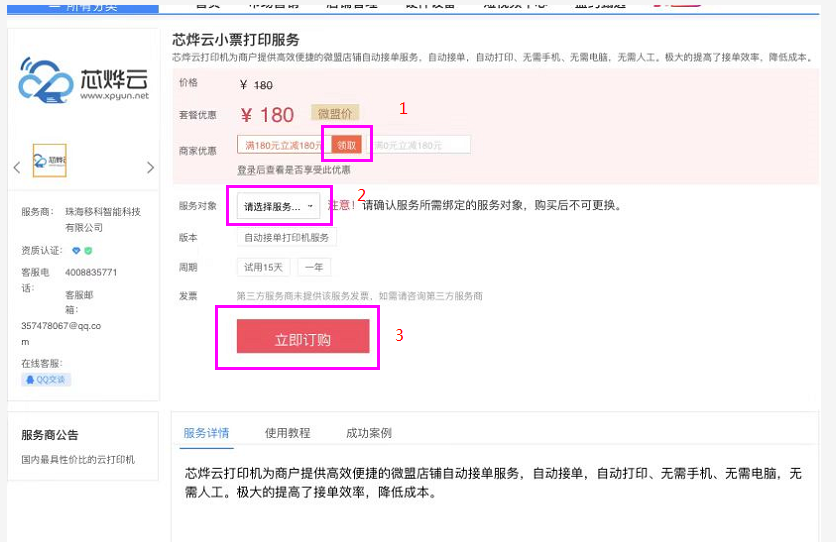
Task: Show previous product thumbnail with left arrow
Action: point(17,167)
